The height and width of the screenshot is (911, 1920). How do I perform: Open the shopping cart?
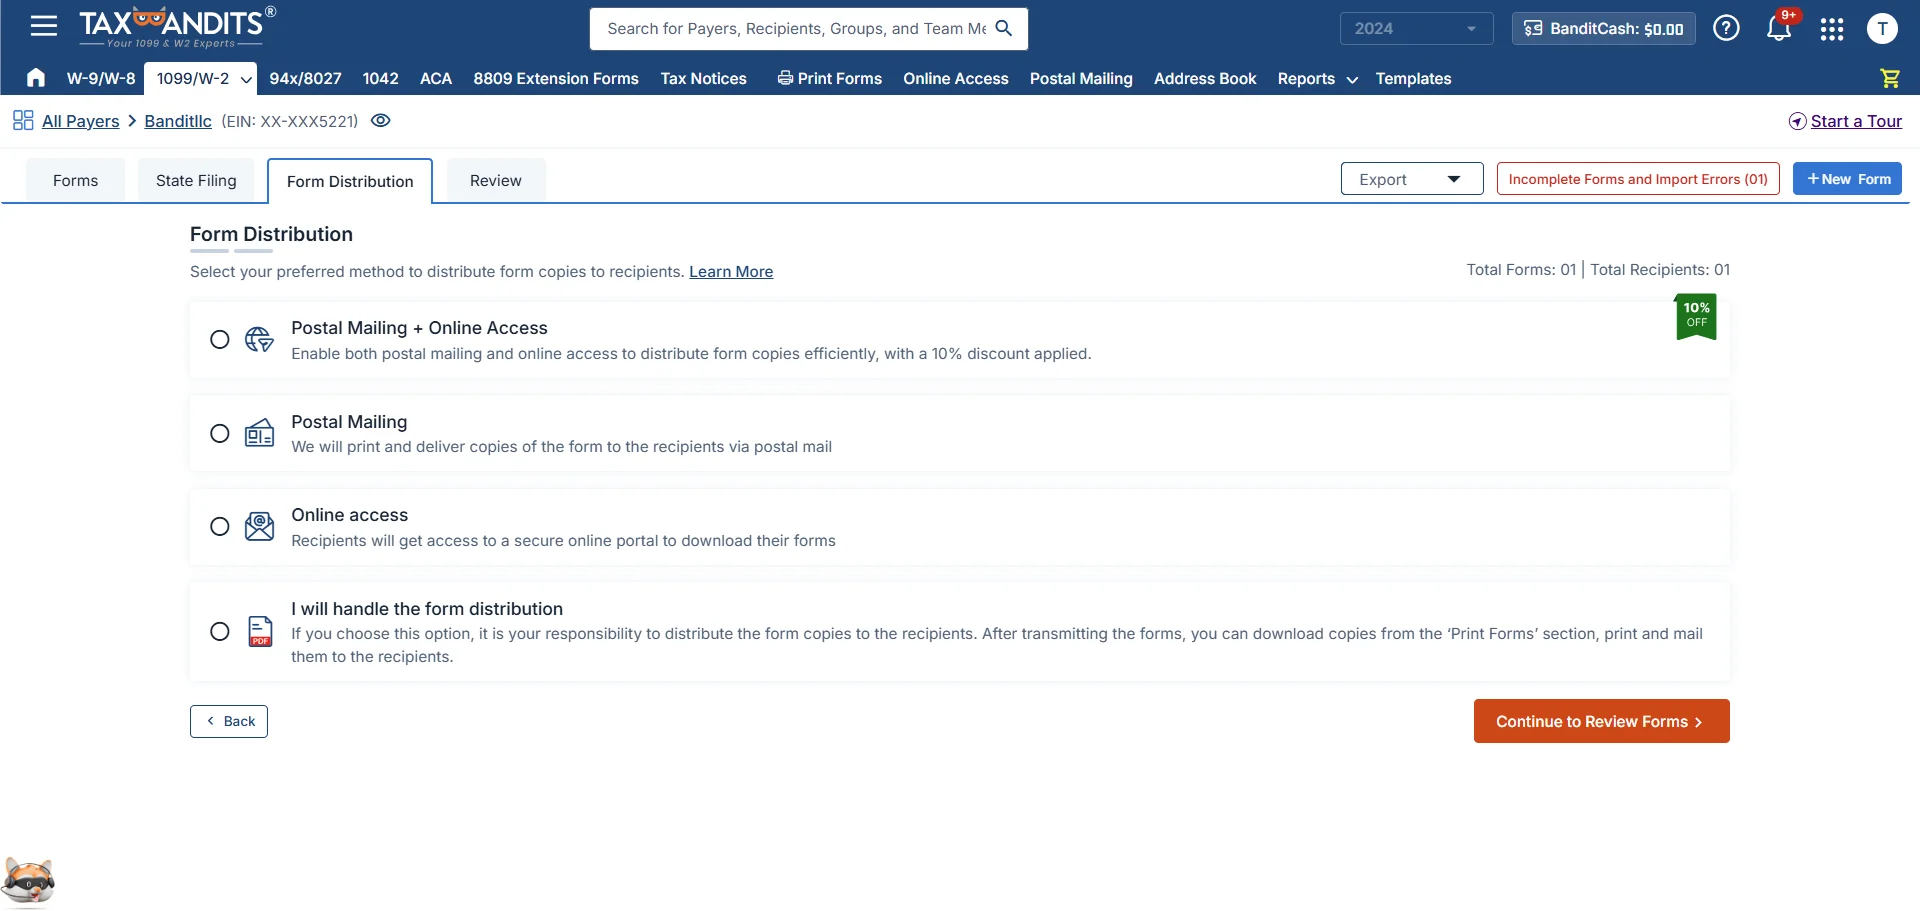(1890, 78)
